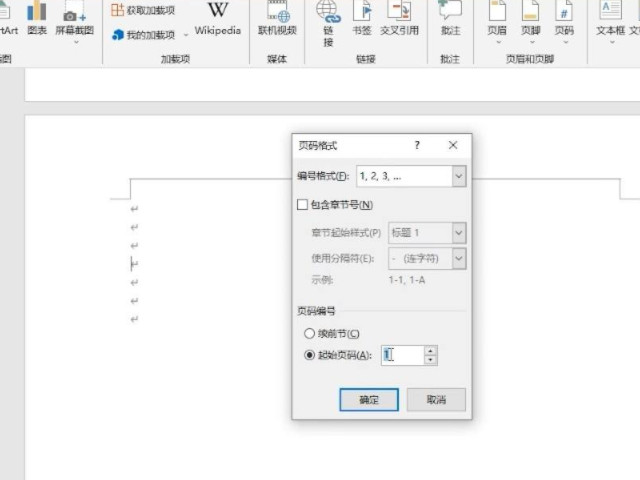Open the Wikipedia add-in
The width and height of the screenshot is (640, 480).
[218, 18]
